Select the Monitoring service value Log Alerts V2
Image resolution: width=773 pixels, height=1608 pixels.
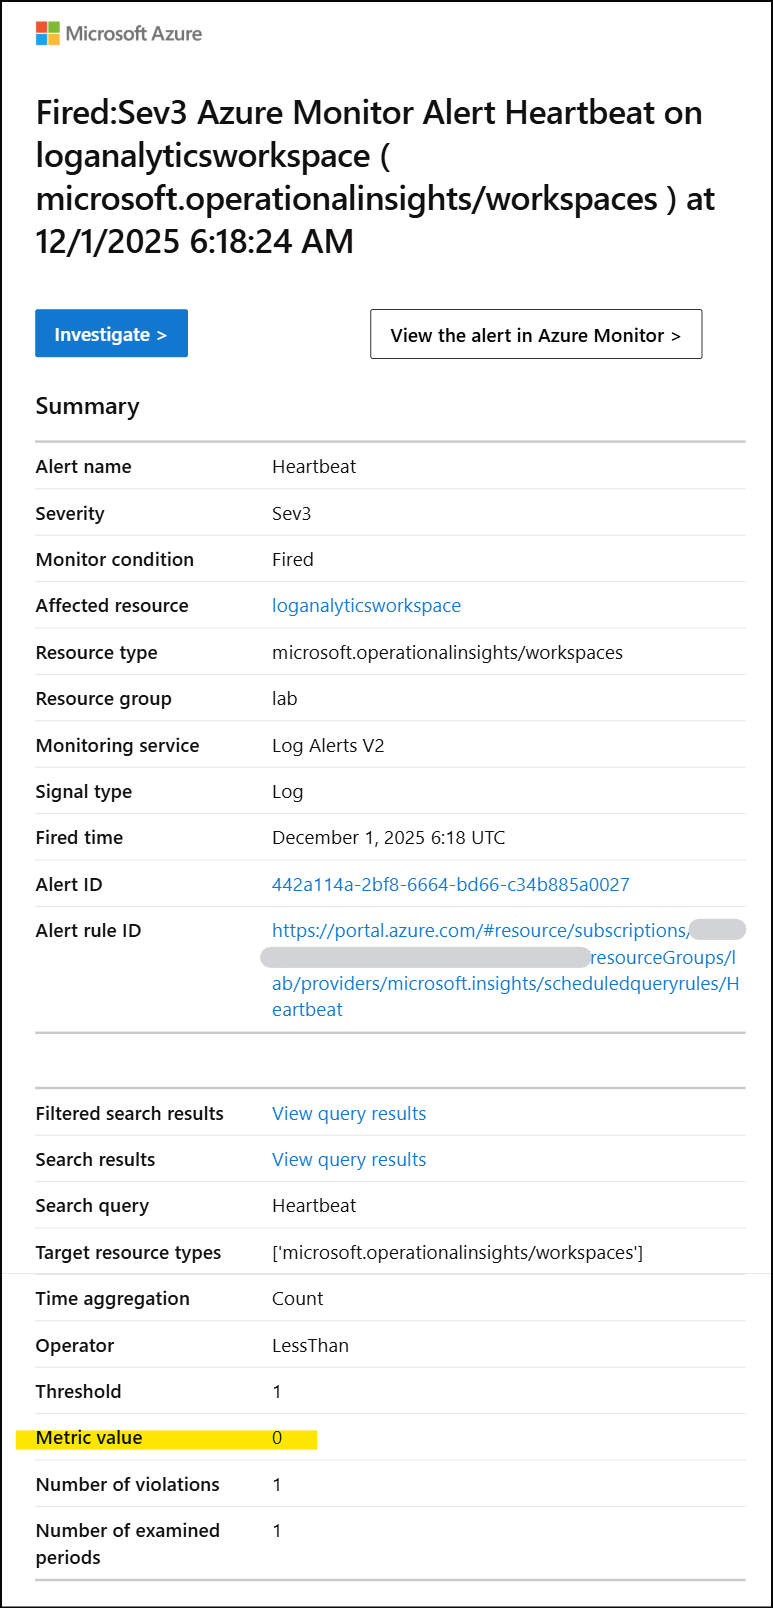pos(328,746)
